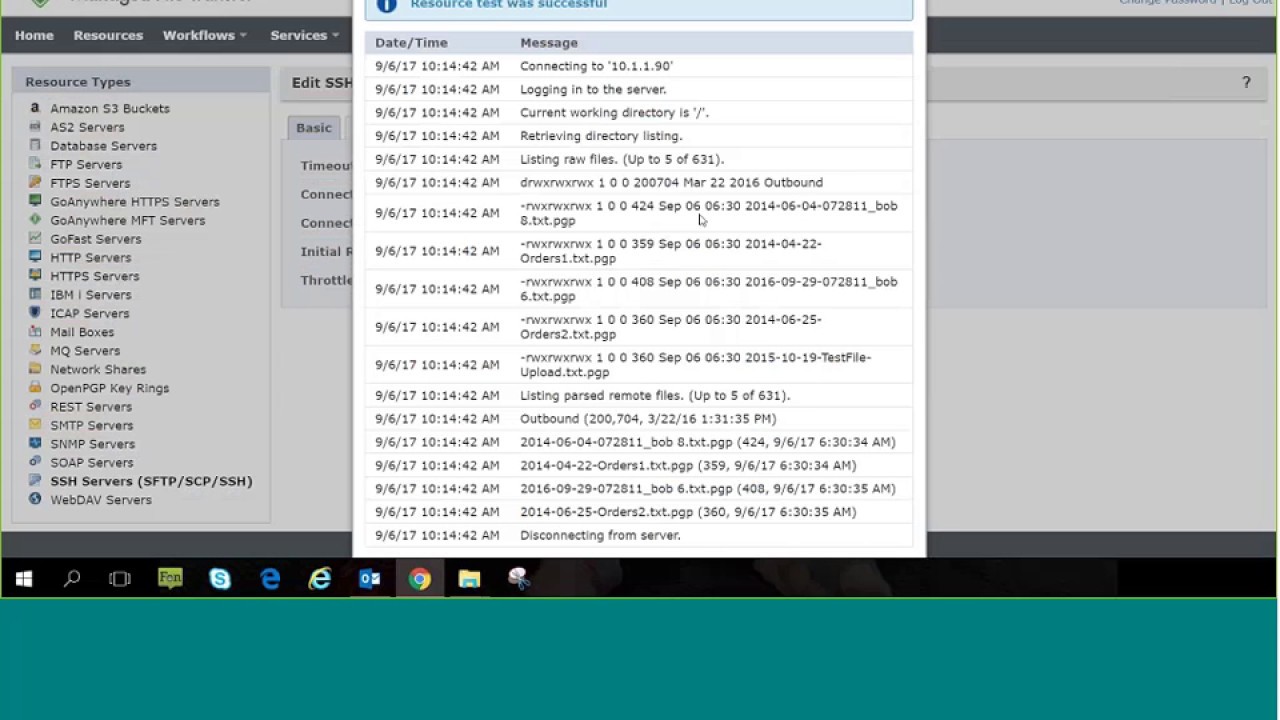Open AS2 Servers resource type
The image size is (1280, 720).
87,127
